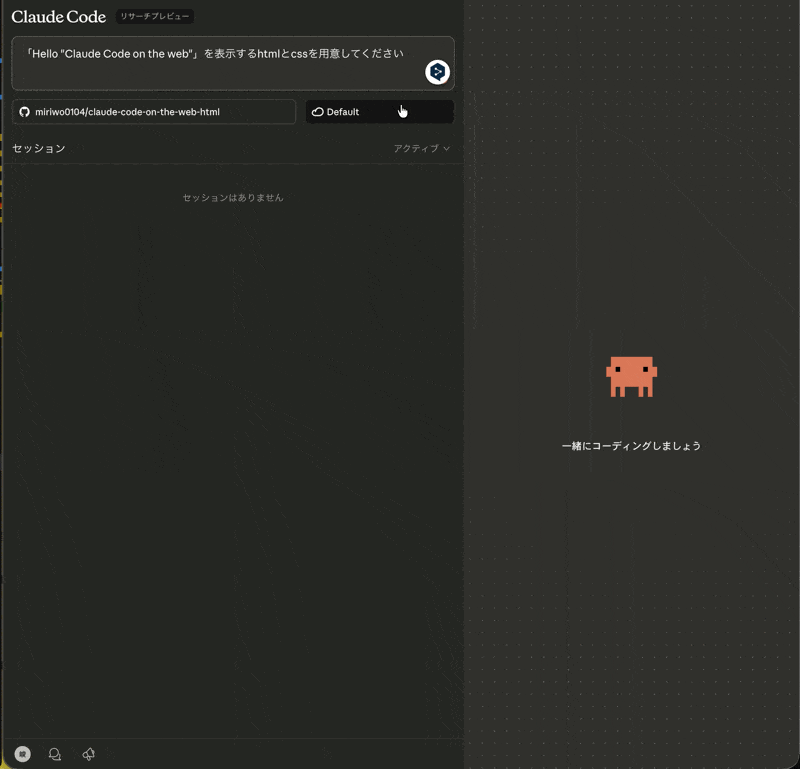Click the 一緒にコーディングしましょう greeting text
This screenshot has height=769, width=800.
[632, 446]
